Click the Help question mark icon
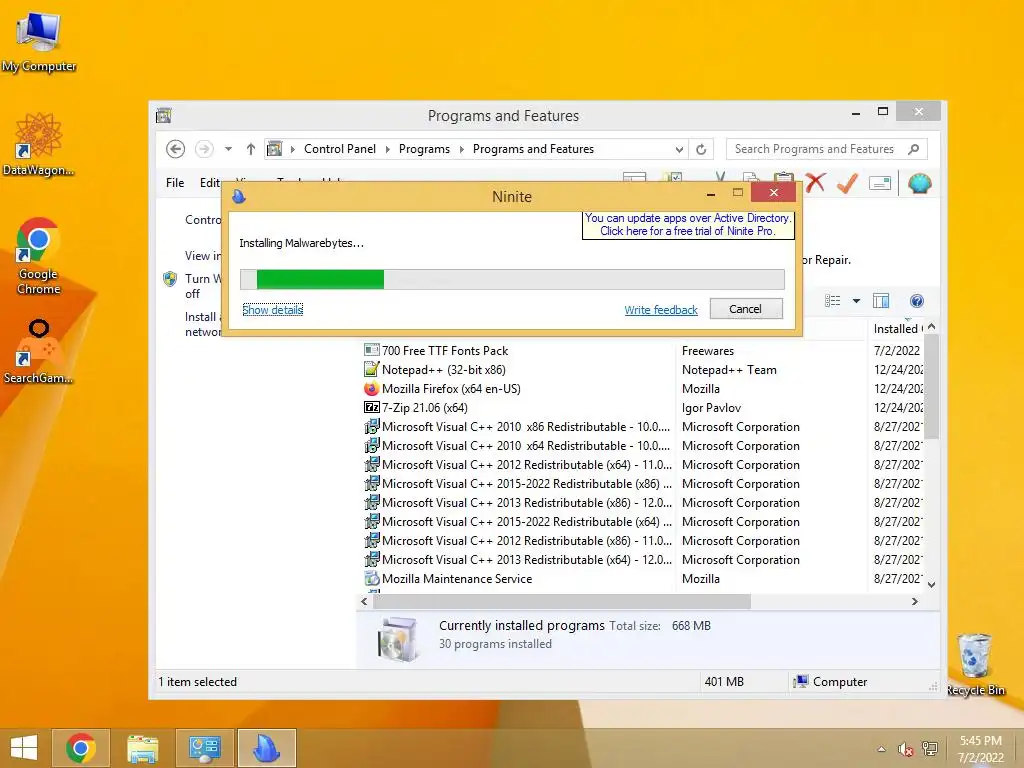Viewport: 1024px width, 768px height. [916, 301]
